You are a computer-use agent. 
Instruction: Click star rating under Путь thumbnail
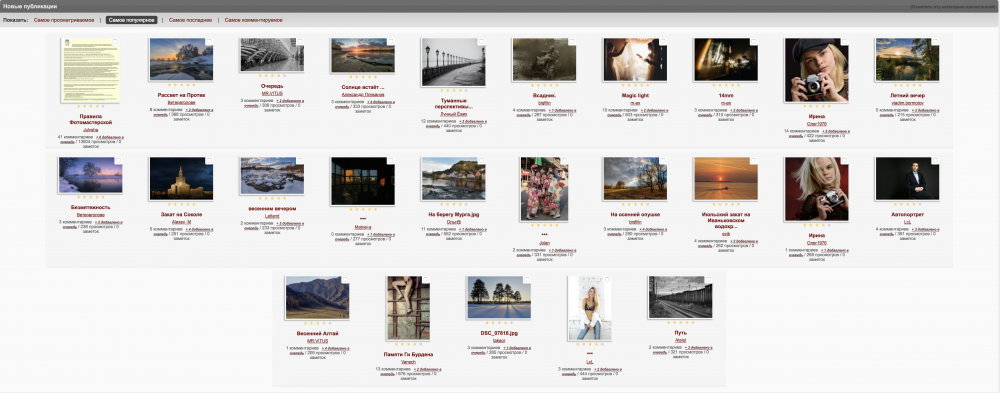(680, 323)
